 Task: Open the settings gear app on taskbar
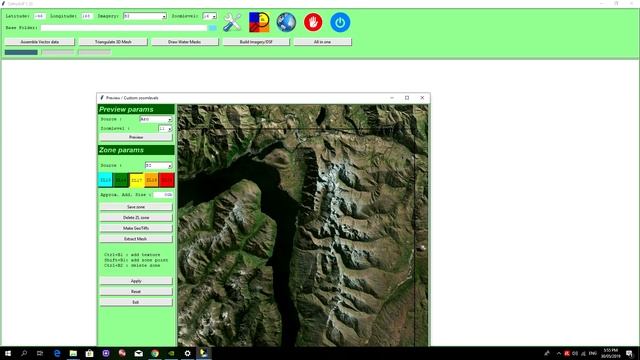pyautogui.click(x=187, y=353)
